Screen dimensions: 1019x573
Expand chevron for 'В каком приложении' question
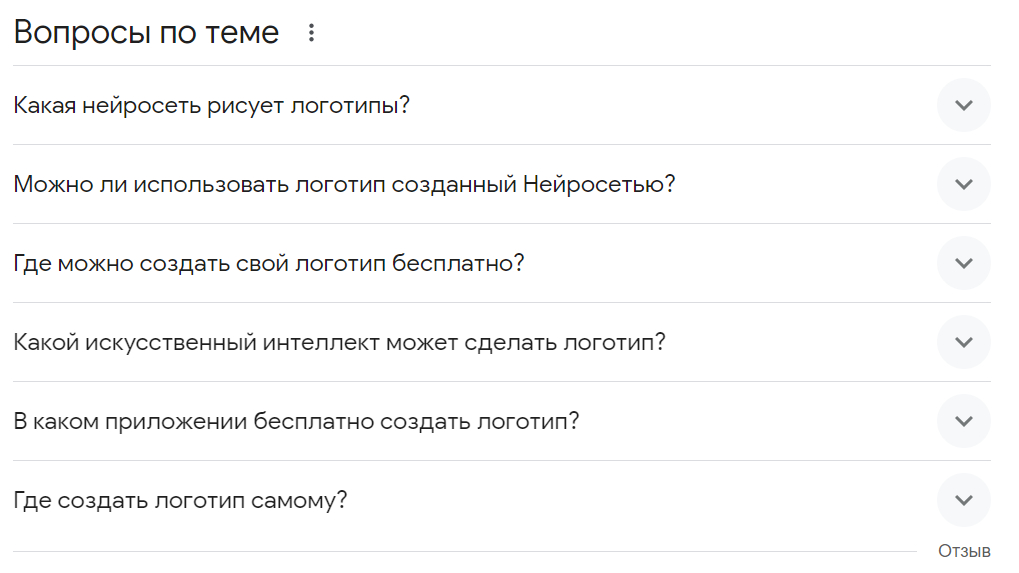[x=964, y=421]
